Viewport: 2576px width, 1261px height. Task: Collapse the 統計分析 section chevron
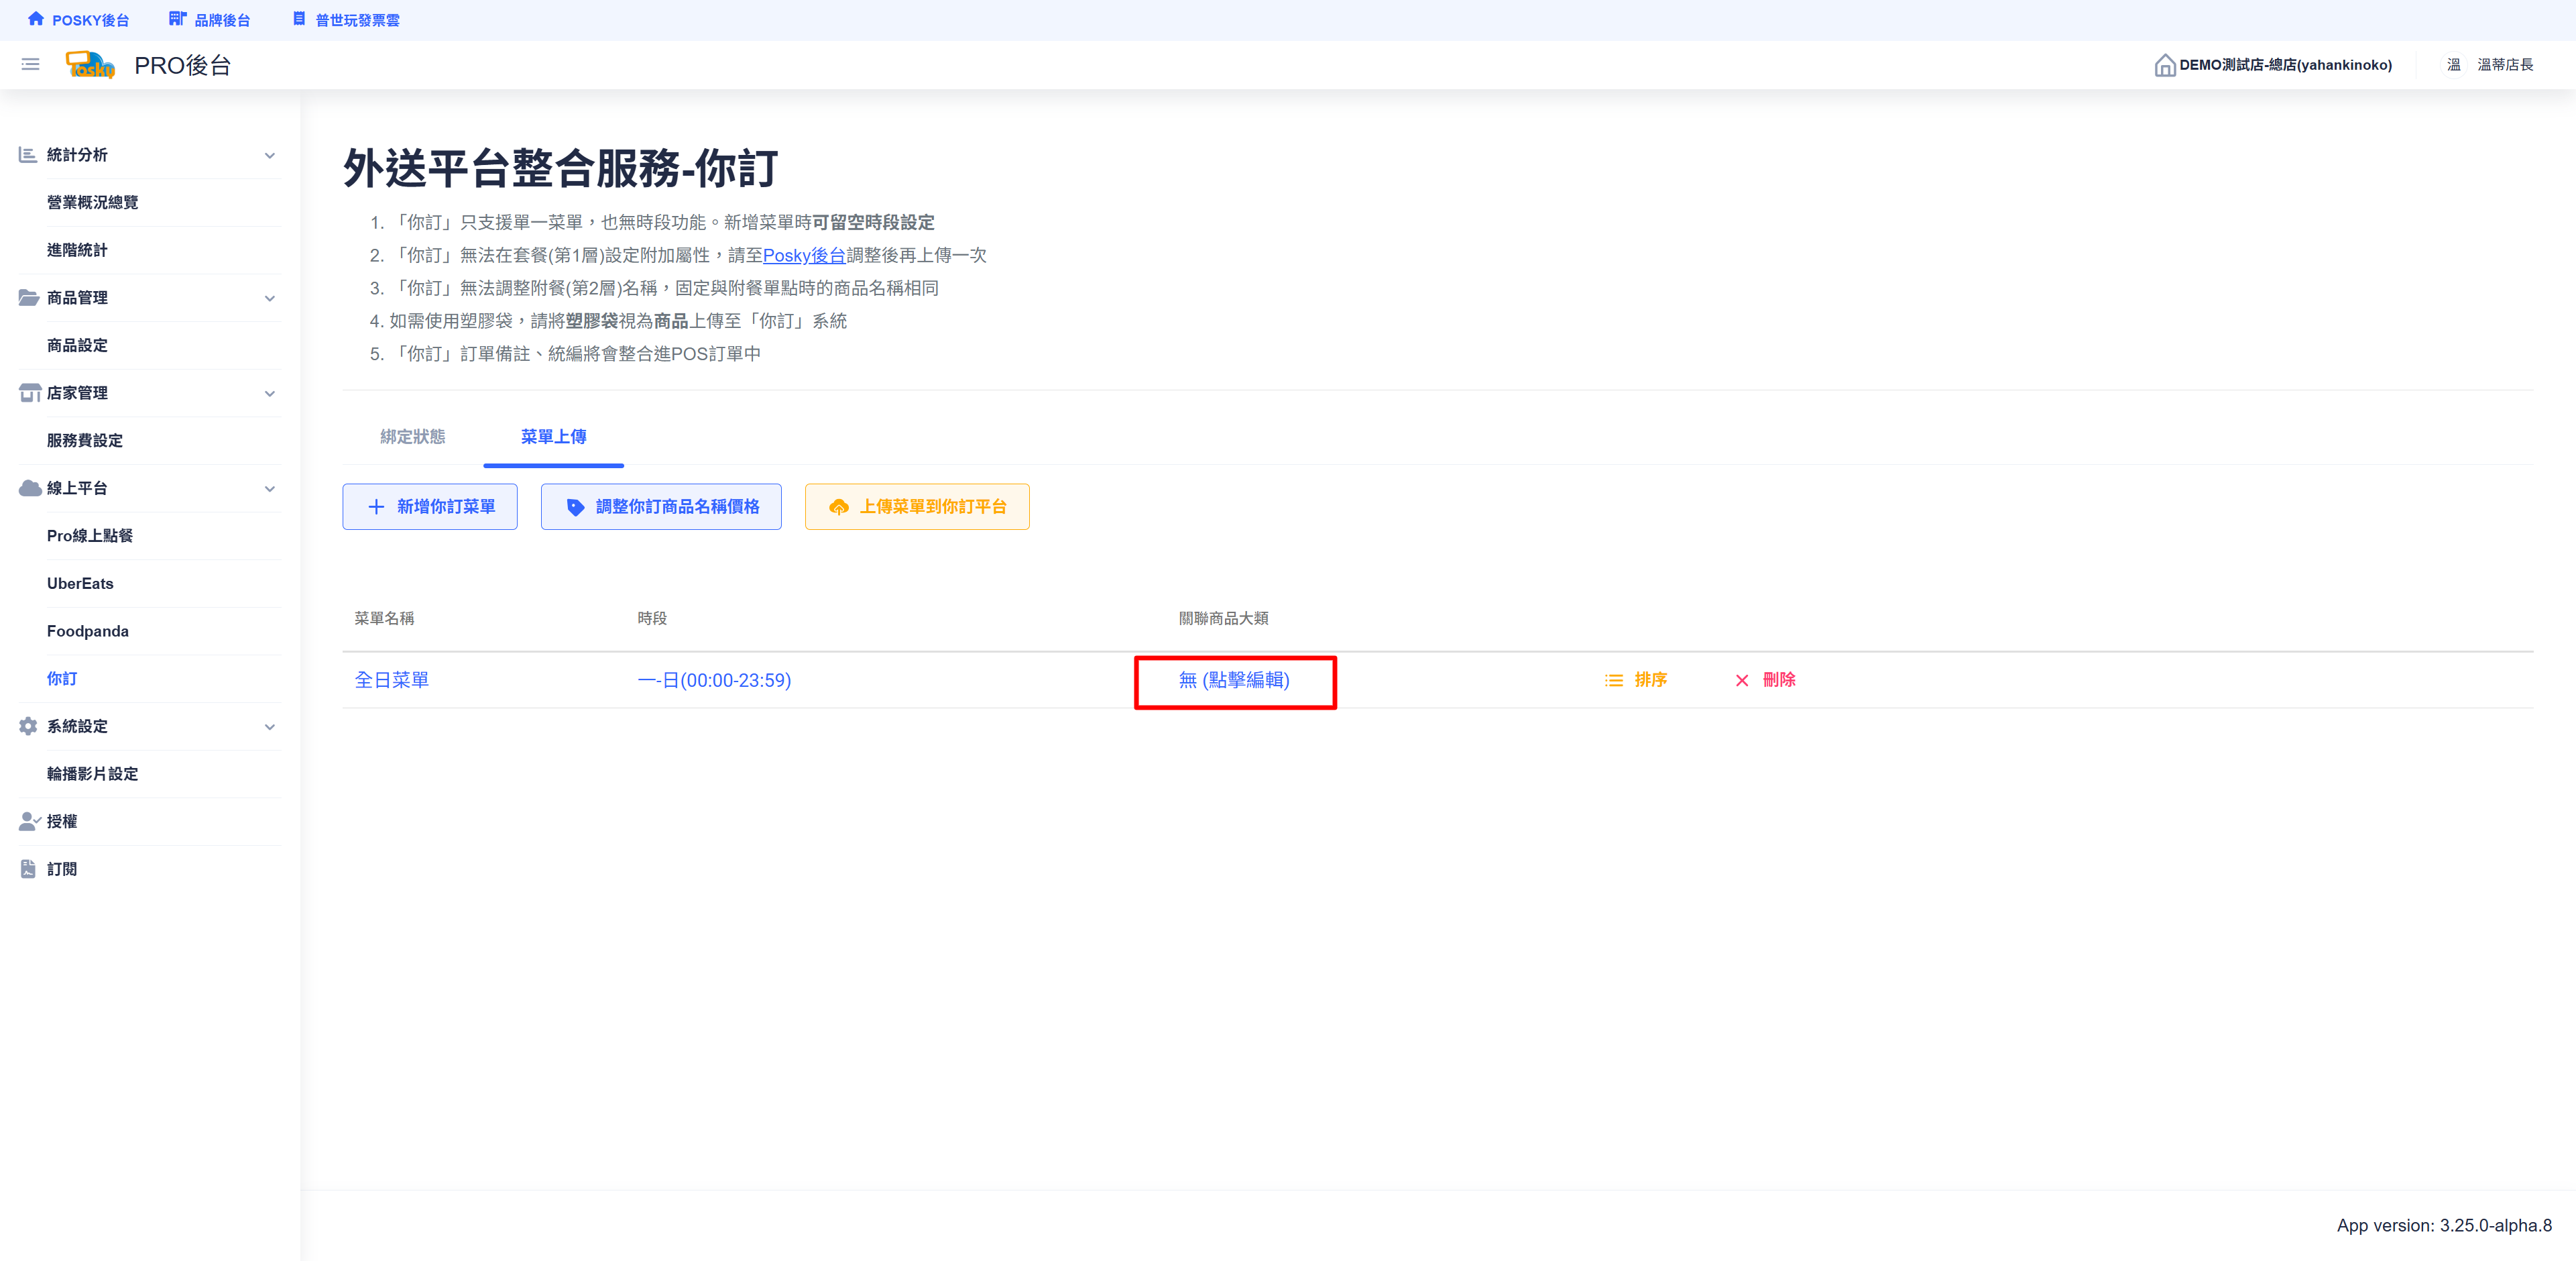click(269, 155)
